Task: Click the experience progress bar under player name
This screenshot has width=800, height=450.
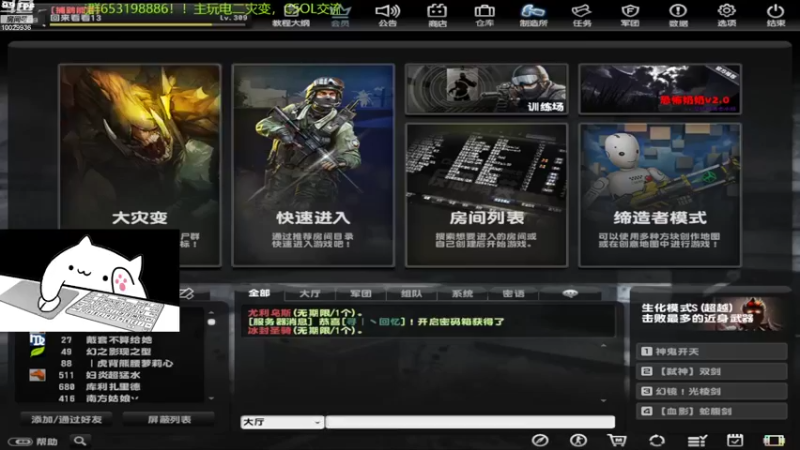Action: [x=148, y=24]
